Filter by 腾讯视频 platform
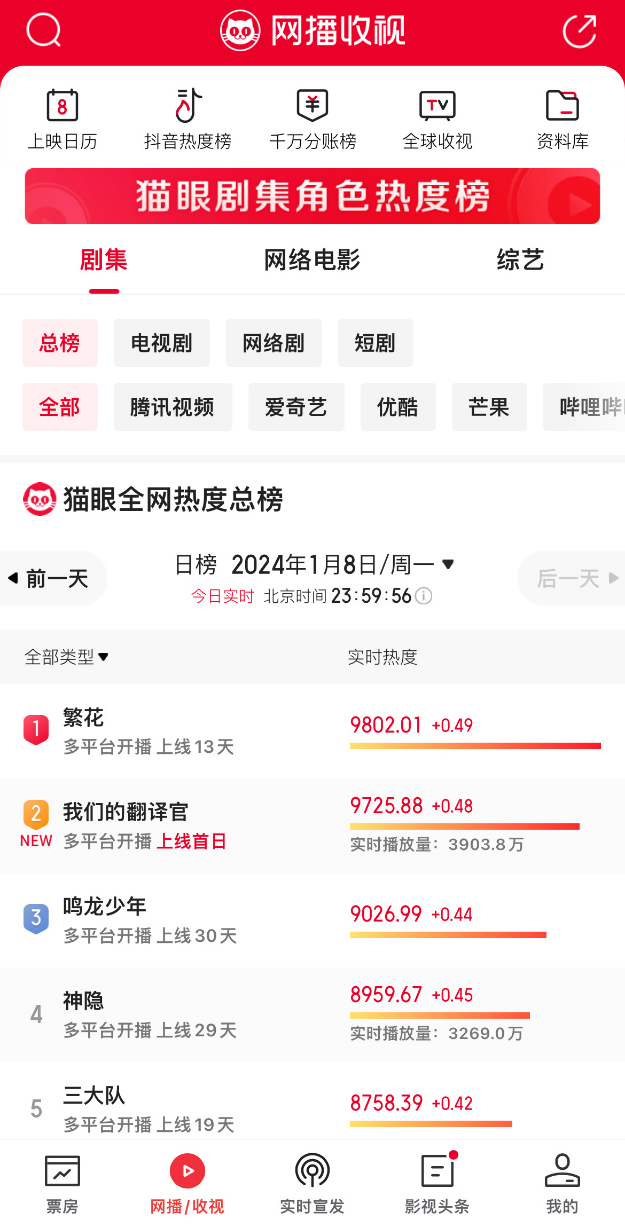This screenshot has height=1228, width=625. tap(172, 407)
